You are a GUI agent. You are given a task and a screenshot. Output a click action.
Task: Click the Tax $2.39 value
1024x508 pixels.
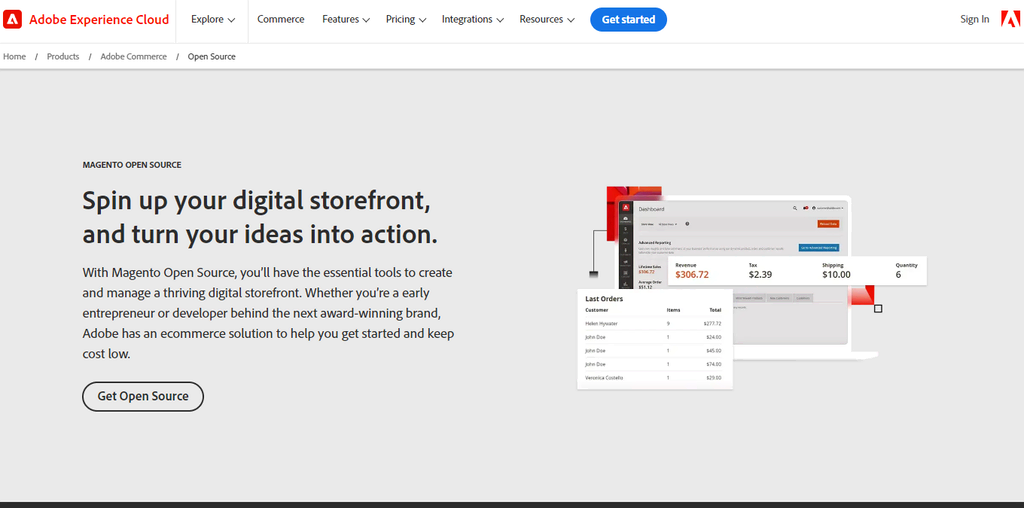[760, 274]
